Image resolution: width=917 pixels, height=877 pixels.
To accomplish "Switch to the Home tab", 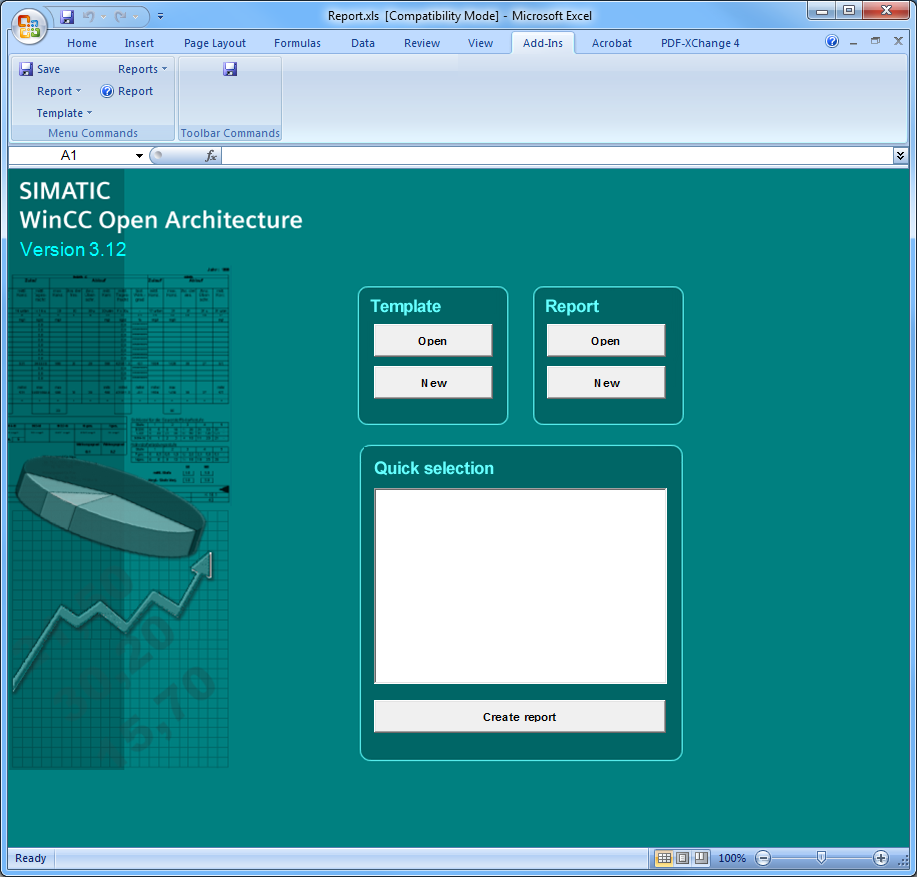I will (82, 43).
